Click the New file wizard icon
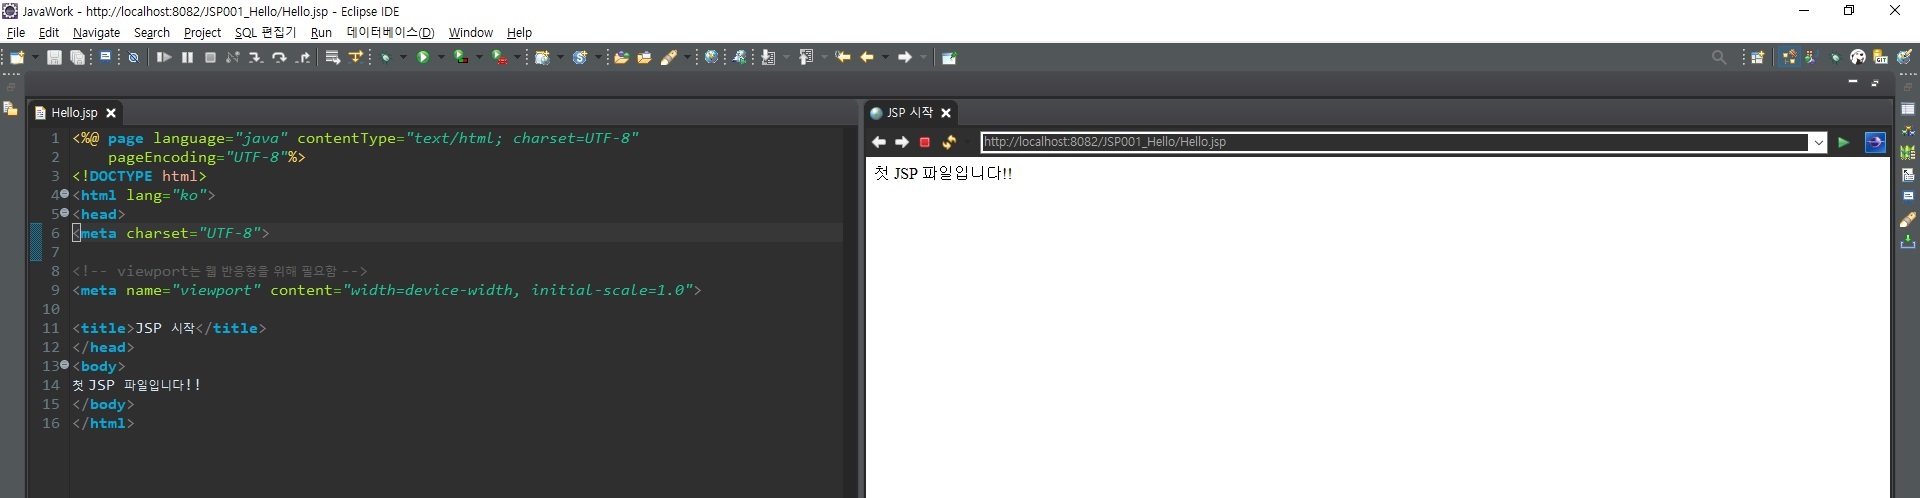This screenshot has width=1920, height=498. pyautogui.click(x=17, y=58)
